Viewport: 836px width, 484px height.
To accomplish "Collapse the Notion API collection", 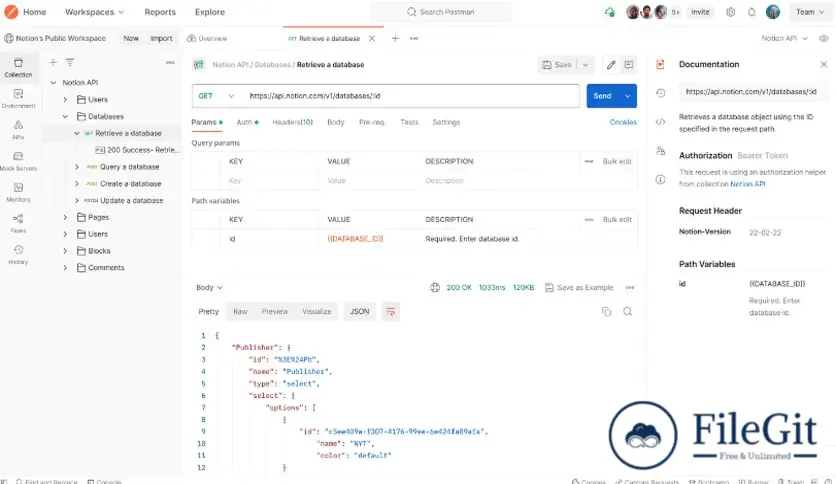I will 53,83.
